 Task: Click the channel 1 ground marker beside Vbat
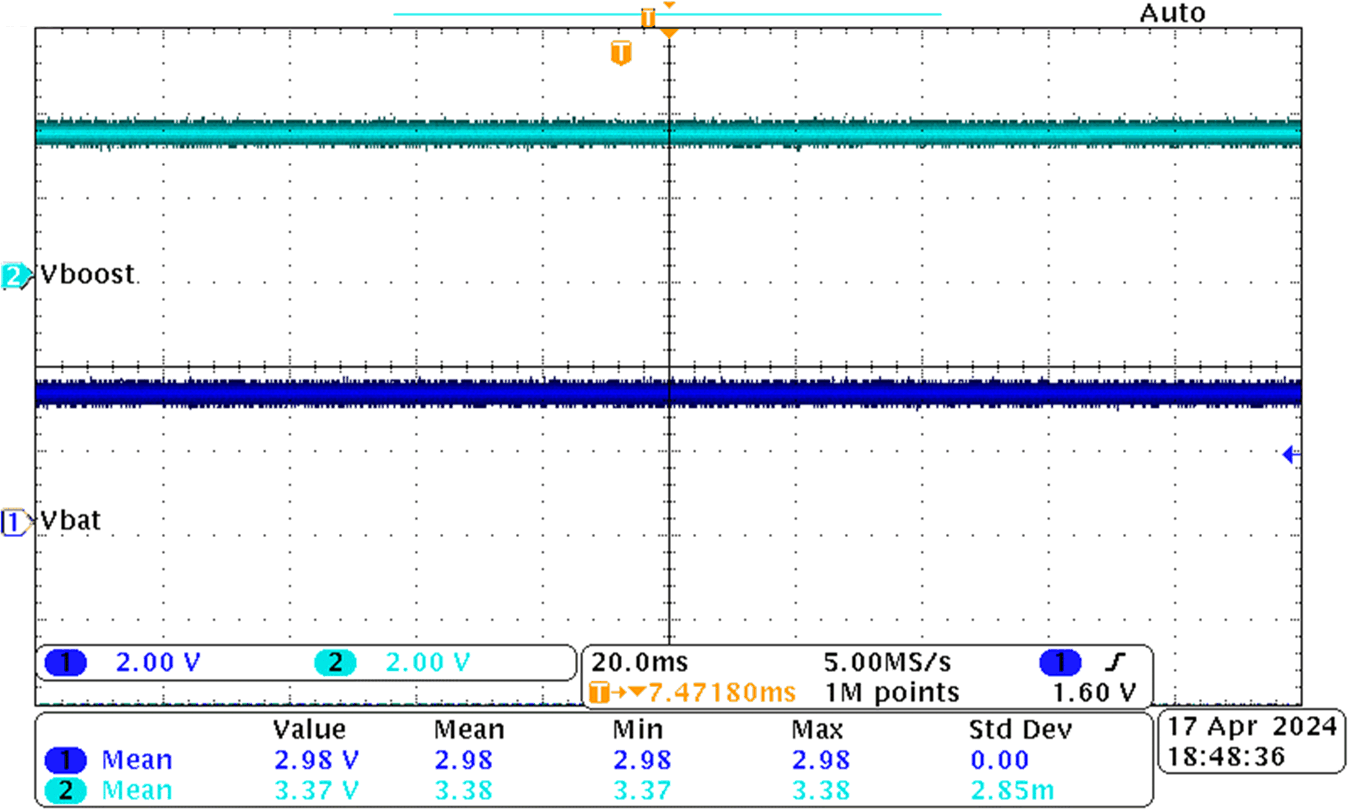pyautogui.click(x=15, y=522)
